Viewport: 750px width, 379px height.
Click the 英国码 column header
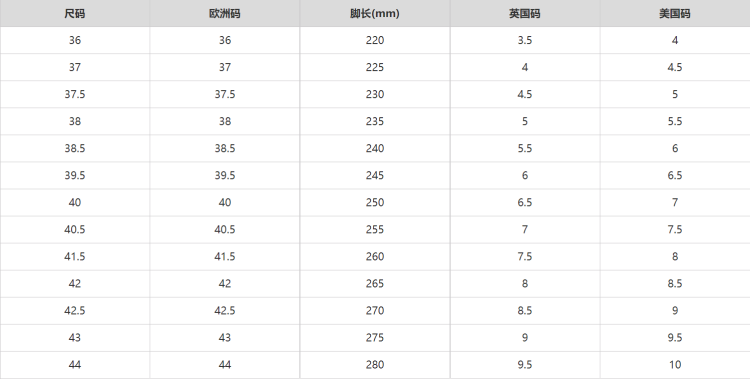tap(525, 13)
